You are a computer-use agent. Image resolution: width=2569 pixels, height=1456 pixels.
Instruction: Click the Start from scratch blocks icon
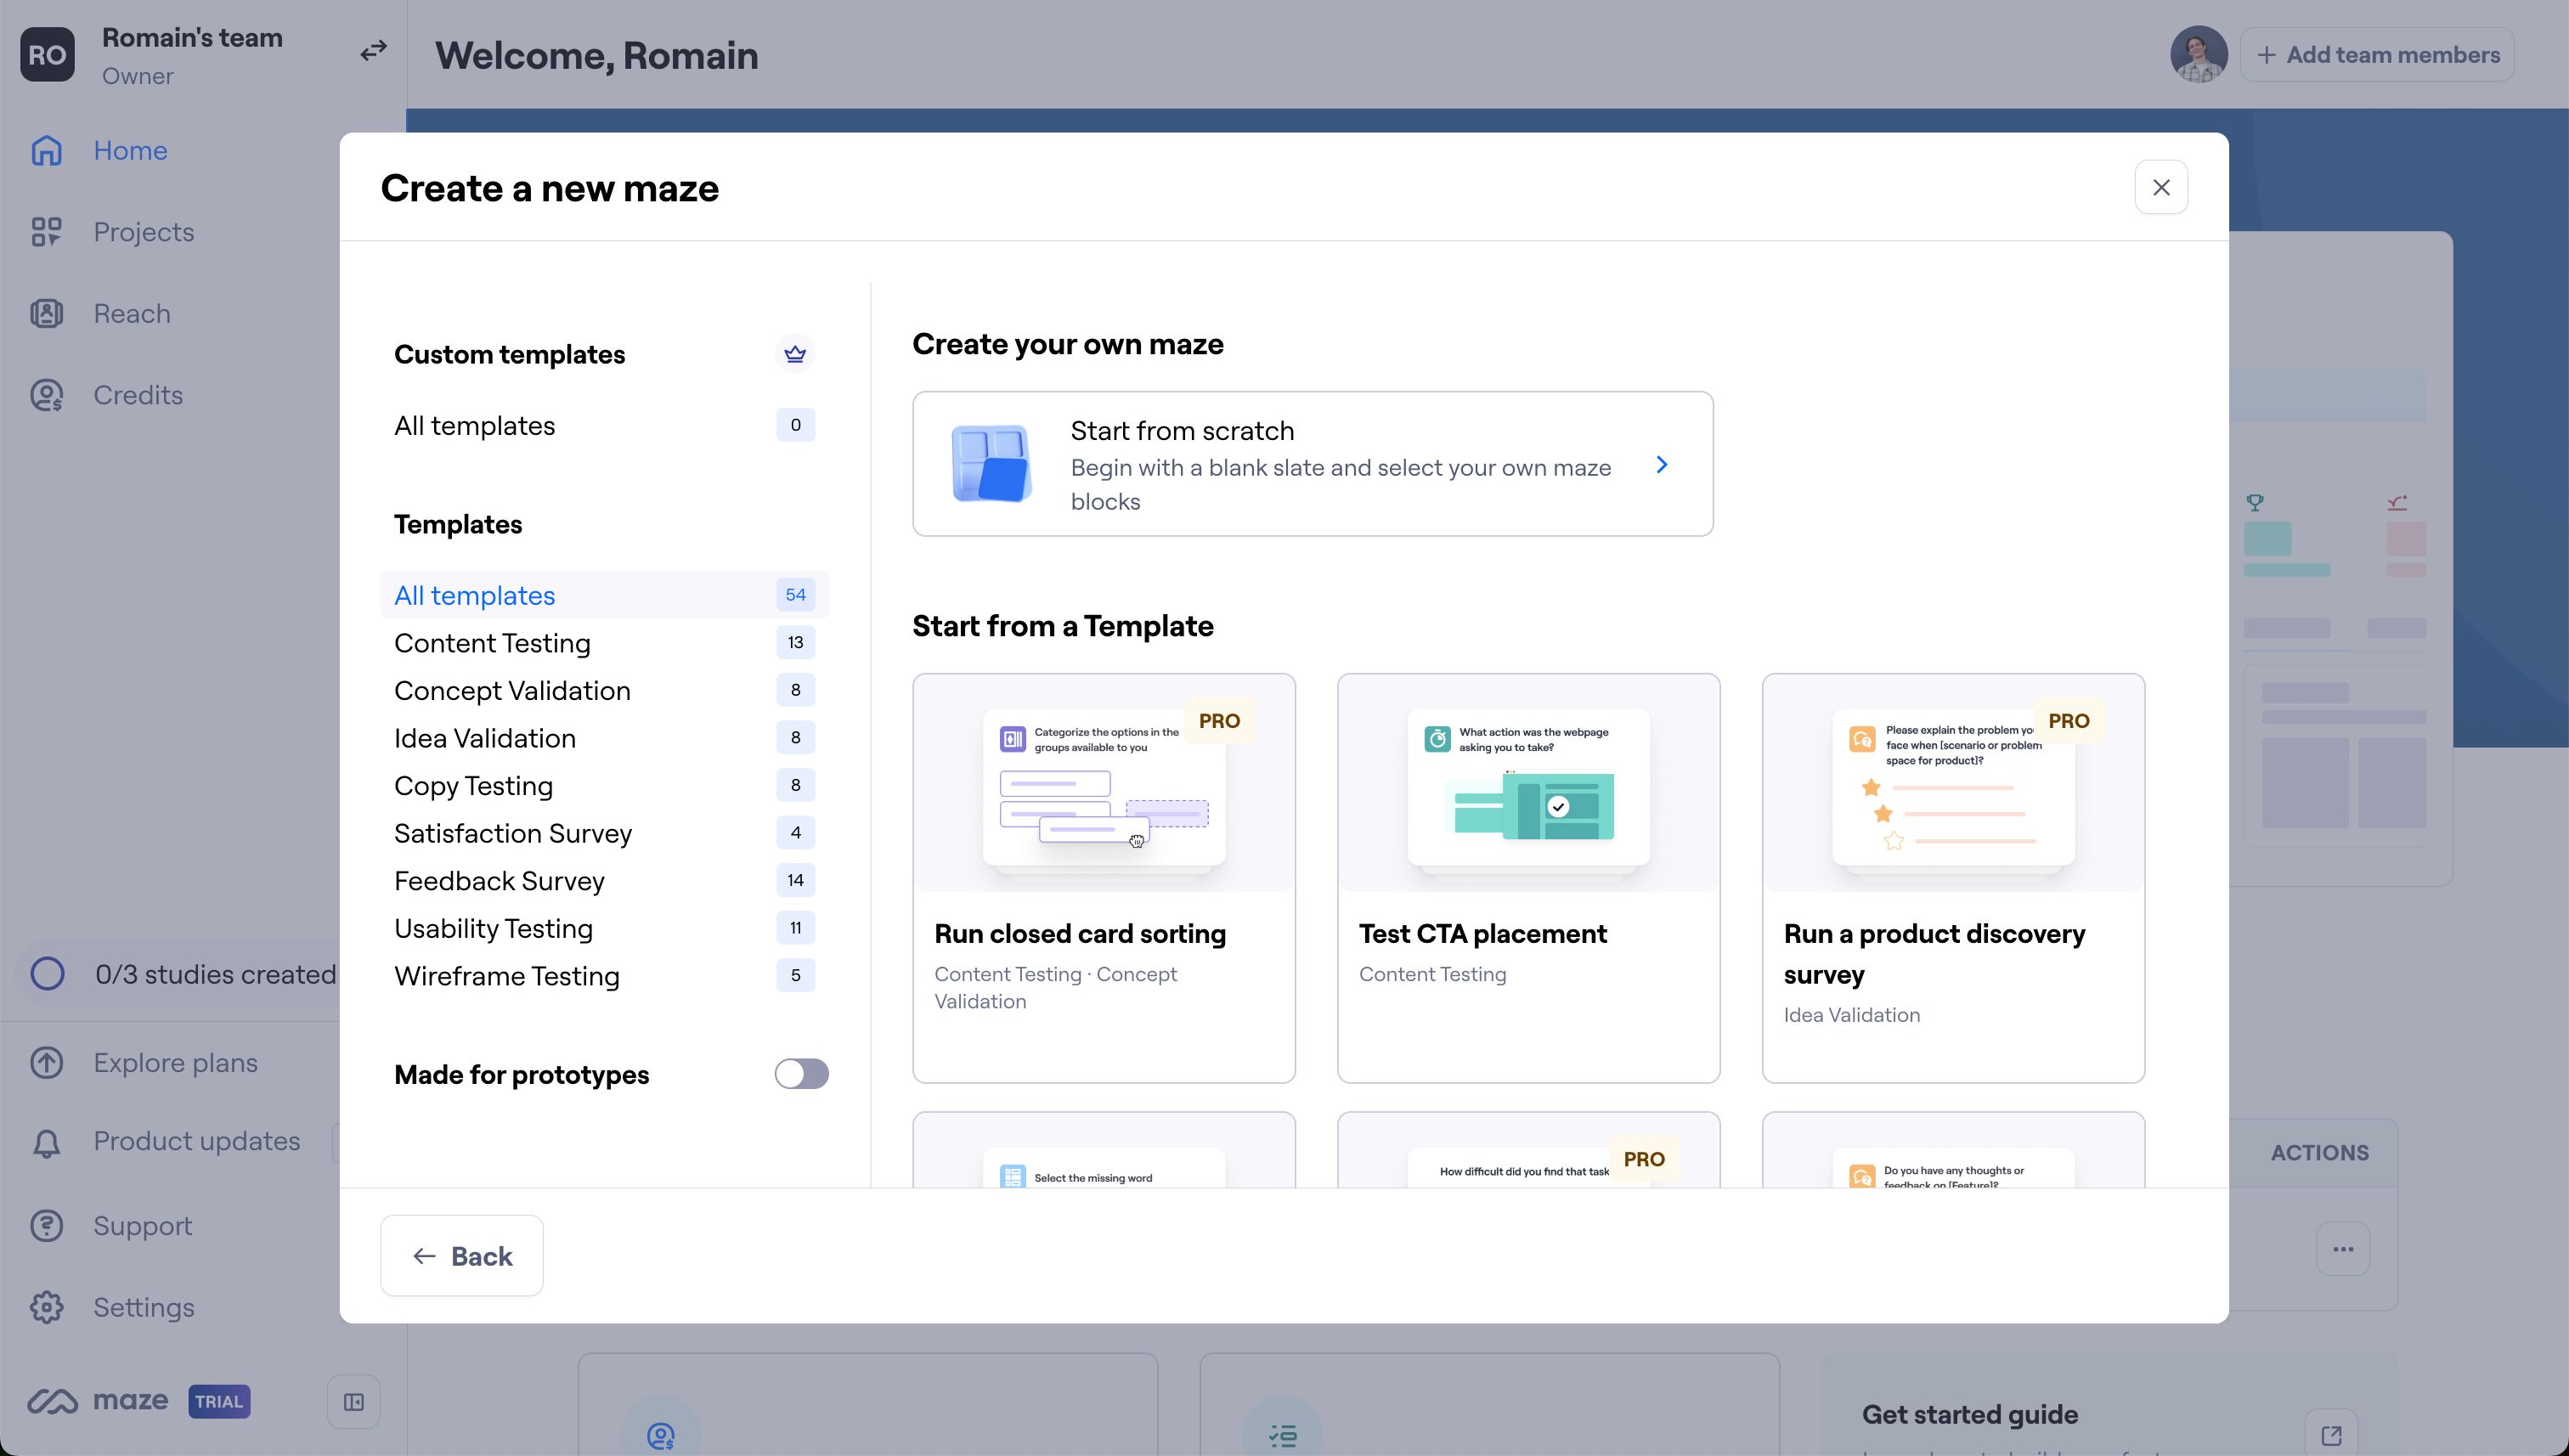coord(990,464)
